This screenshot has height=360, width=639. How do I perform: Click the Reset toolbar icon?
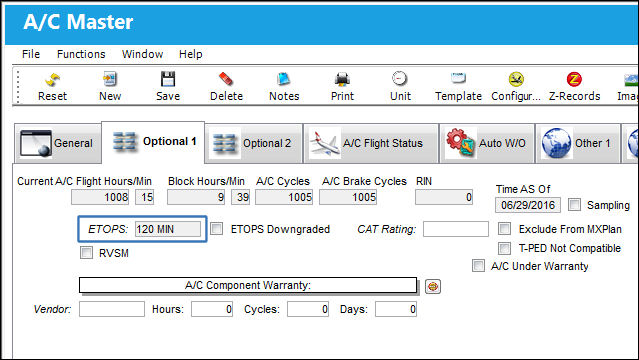[52, 80]
